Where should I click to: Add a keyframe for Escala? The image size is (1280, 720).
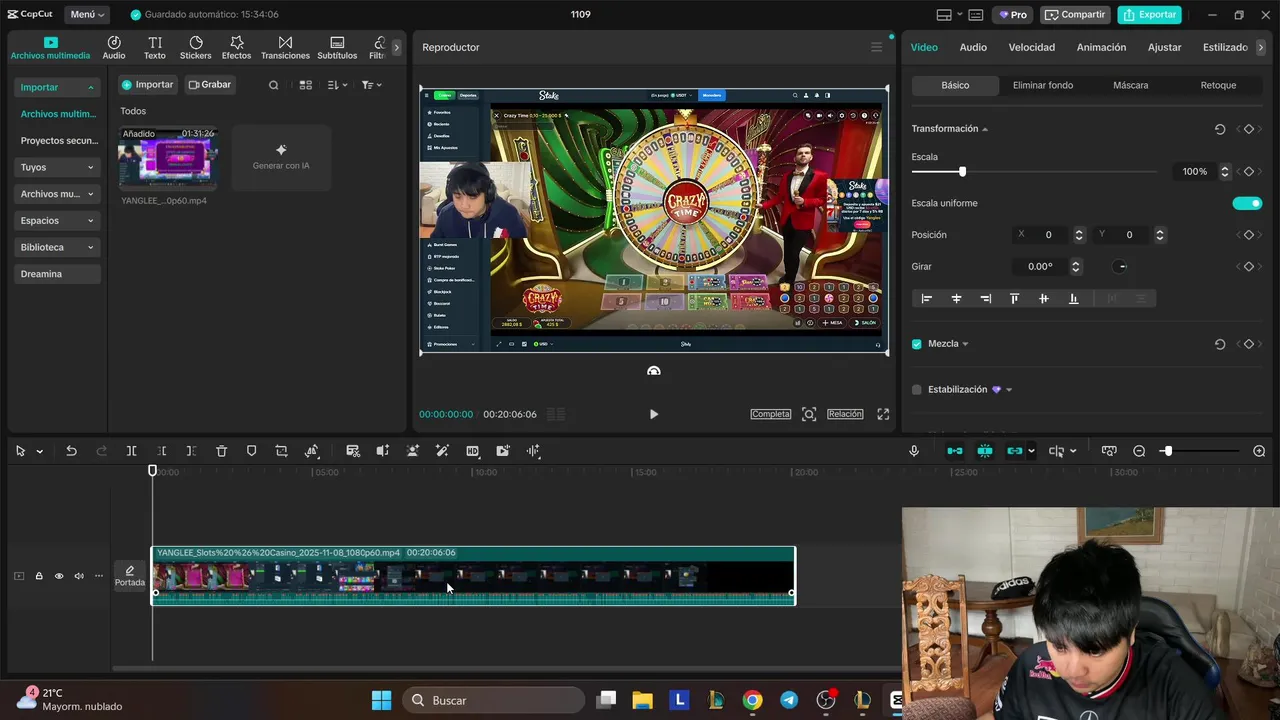1248,172
